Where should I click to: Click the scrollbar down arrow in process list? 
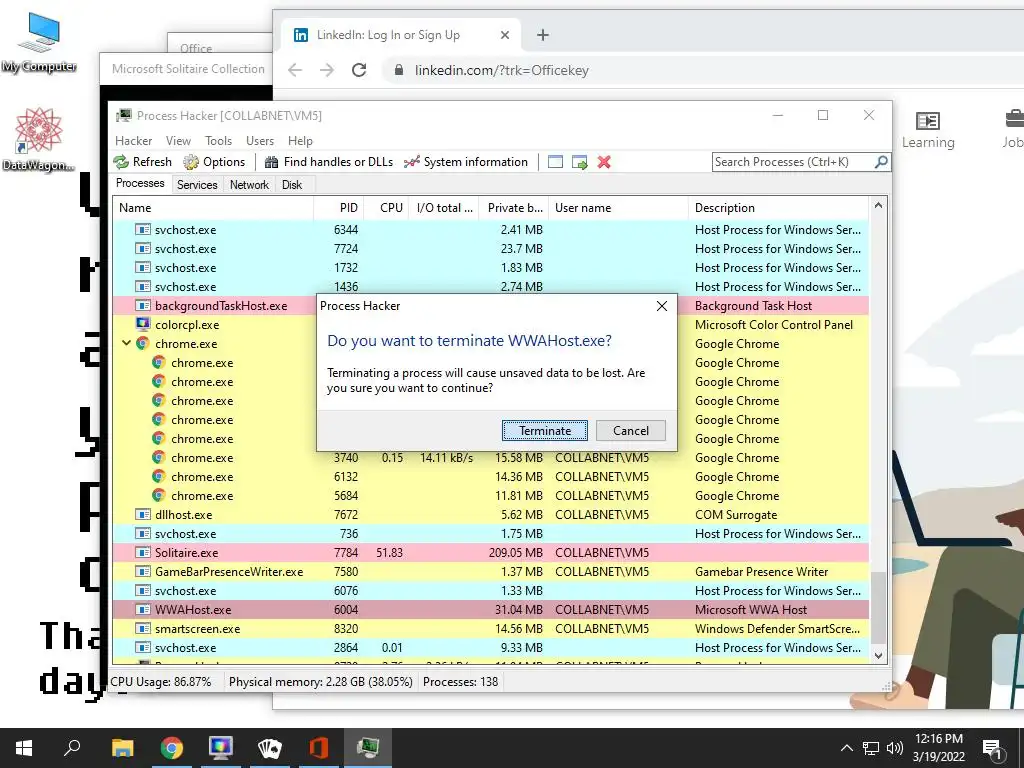pyautogui.click(x=878, y=655)
